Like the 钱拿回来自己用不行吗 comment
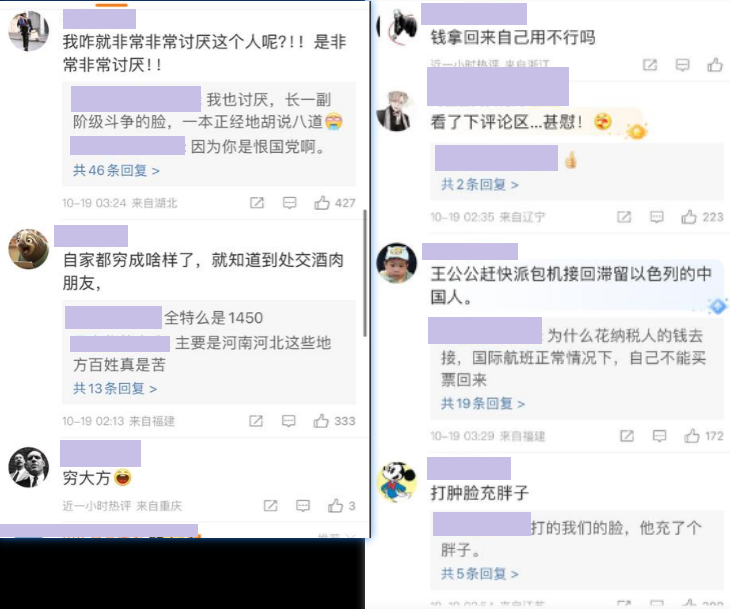730x609 pixels. pyautogui.click(x=715, y=65)
